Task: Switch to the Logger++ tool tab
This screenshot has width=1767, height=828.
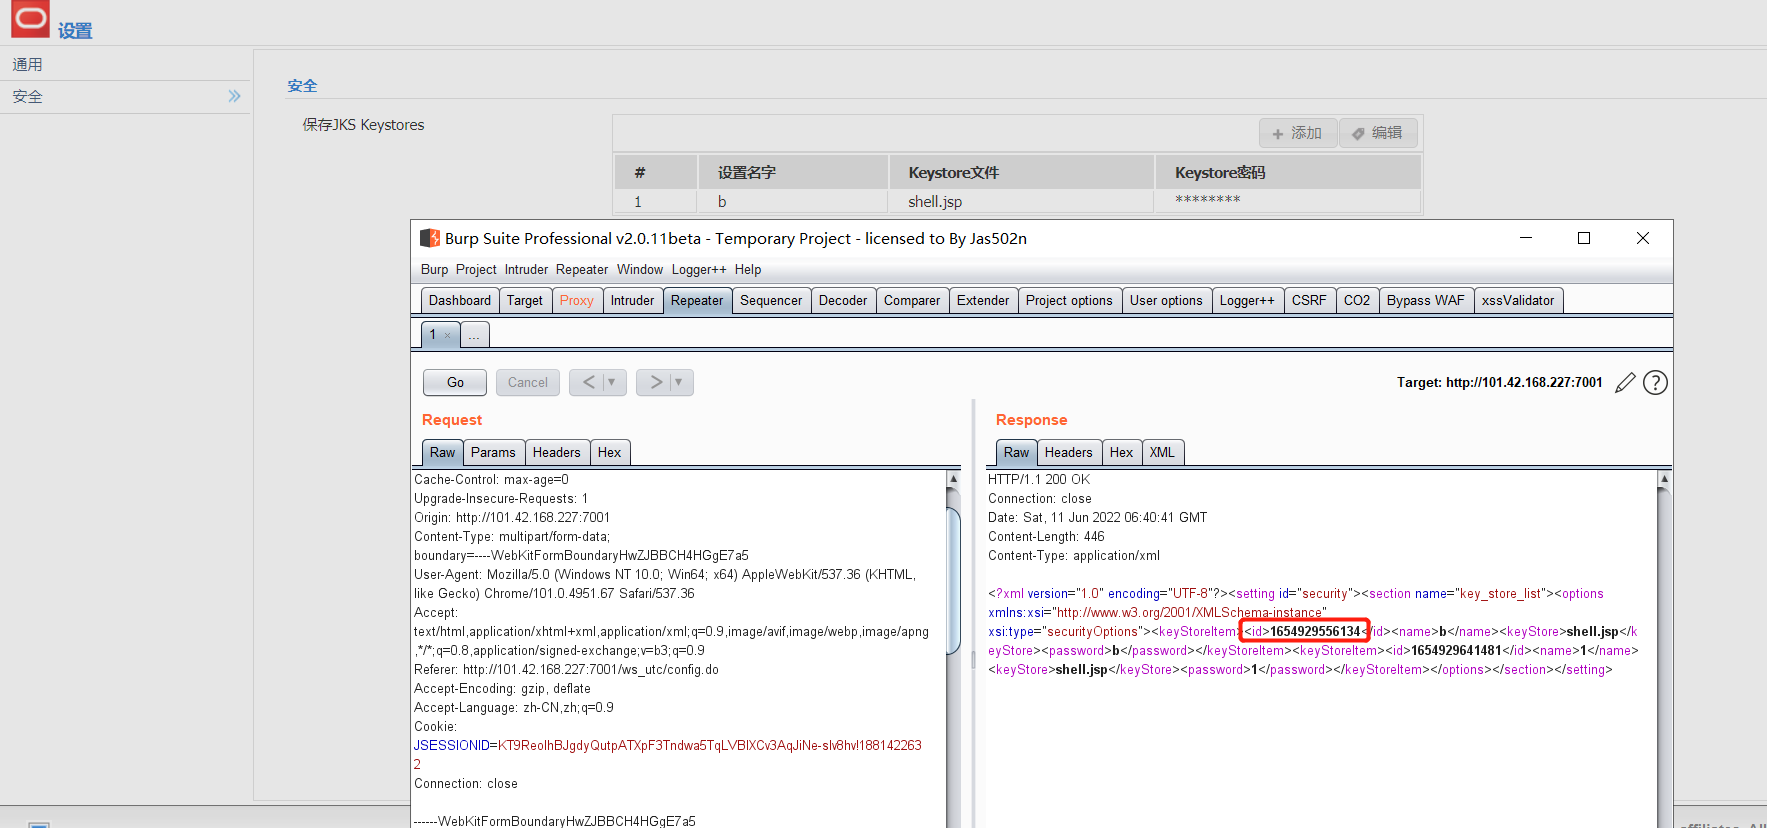Action: (x=1247, y=301)
